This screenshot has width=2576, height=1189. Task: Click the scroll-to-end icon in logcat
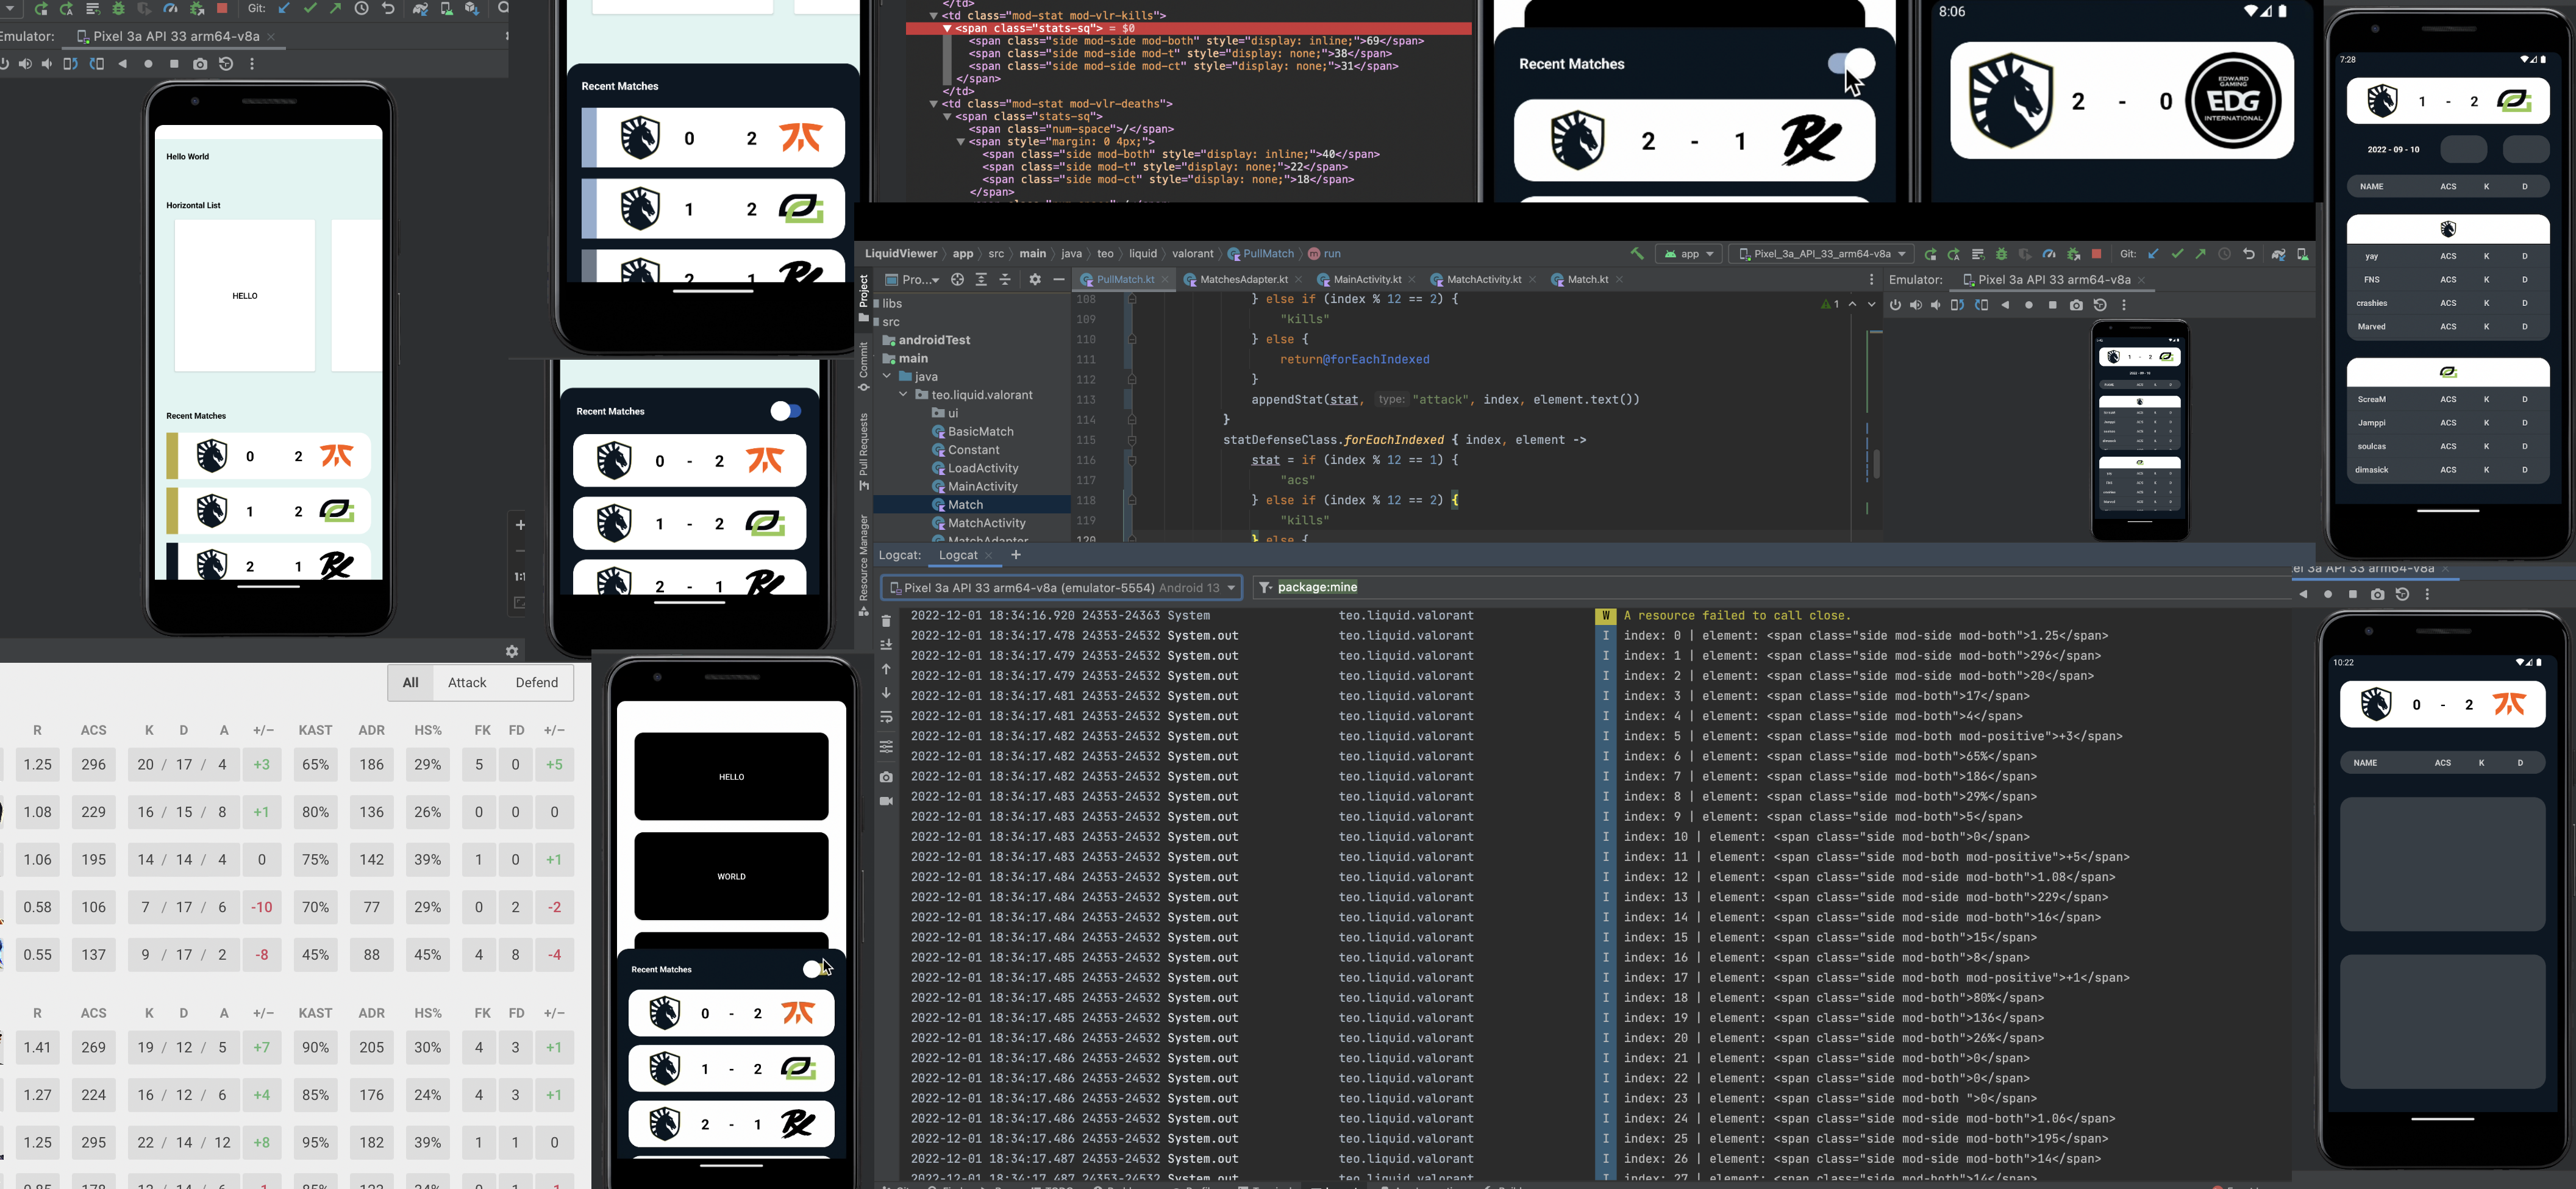886,645
